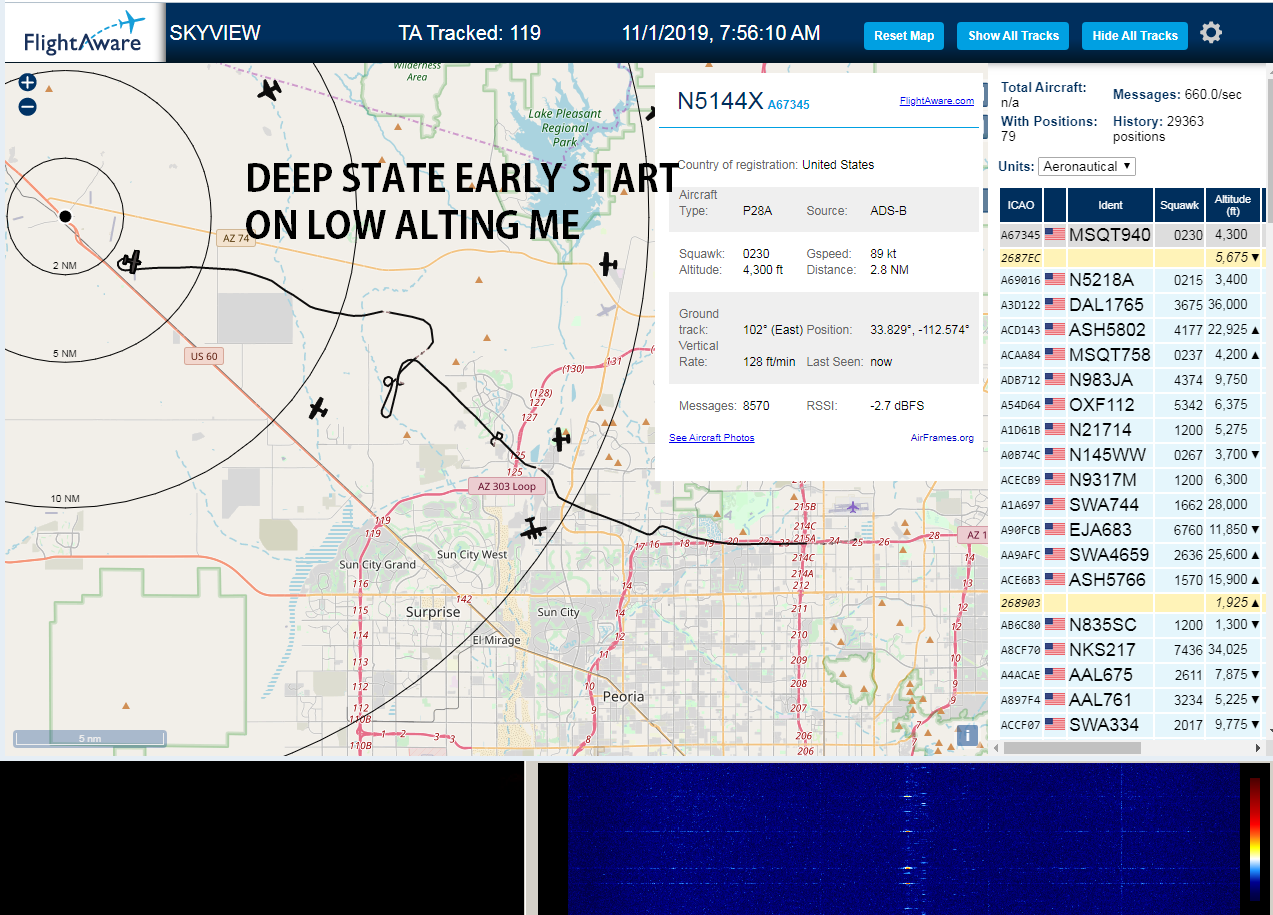Click US flag in DAL1765 row
This screenshot has width=1273, height=915.
pyautogui.click(x=1054, y=305)
